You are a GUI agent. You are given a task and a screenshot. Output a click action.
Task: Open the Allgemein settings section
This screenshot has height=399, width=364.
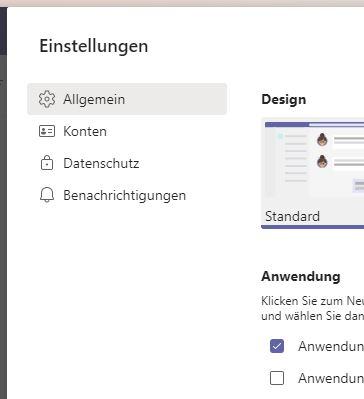pyautogui.click(x=127, y=99)
